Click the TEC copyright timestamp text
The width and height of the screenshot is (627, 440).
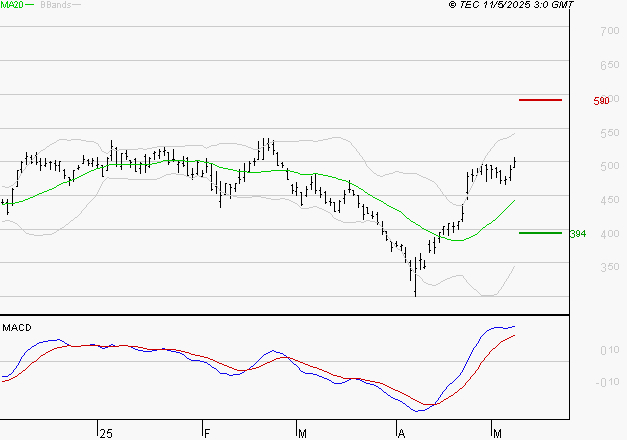(512, 5)
